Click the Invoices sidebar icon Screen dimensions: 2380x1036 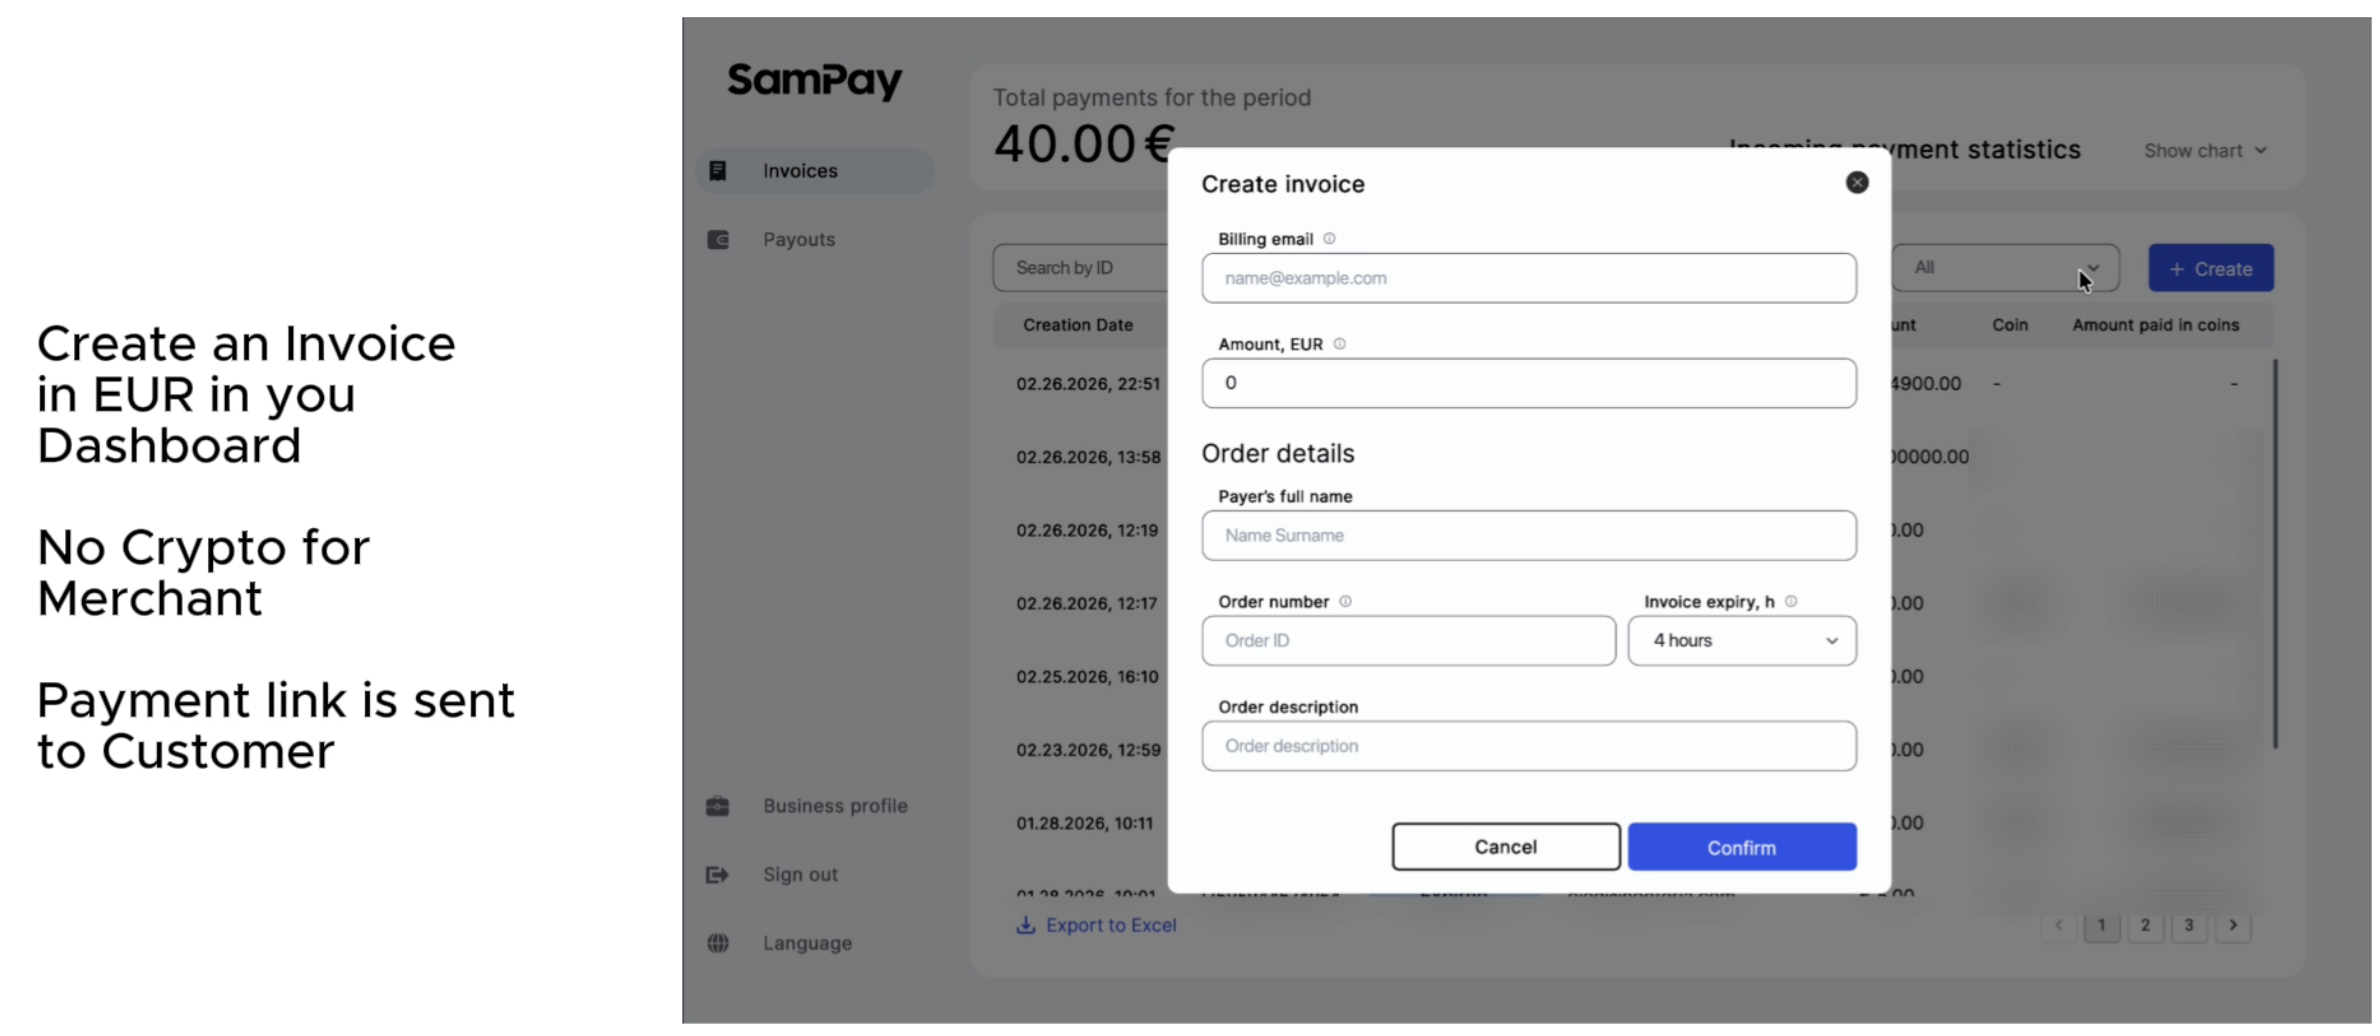click(x=718, y=170)
